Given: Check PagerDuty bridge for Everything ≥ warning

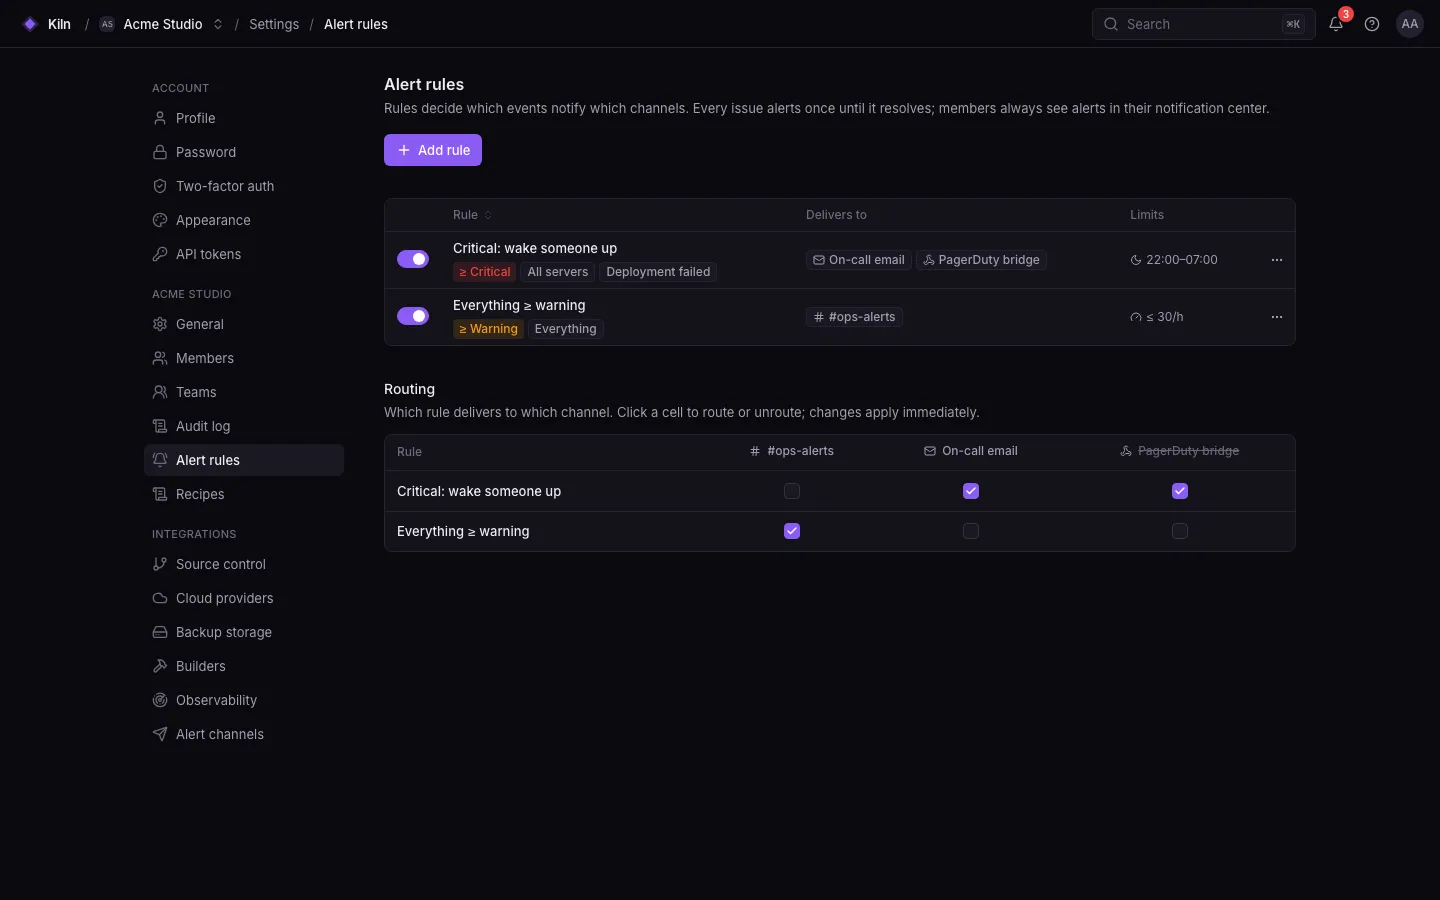Looking at the screenshot, I should click(1180, 531).
